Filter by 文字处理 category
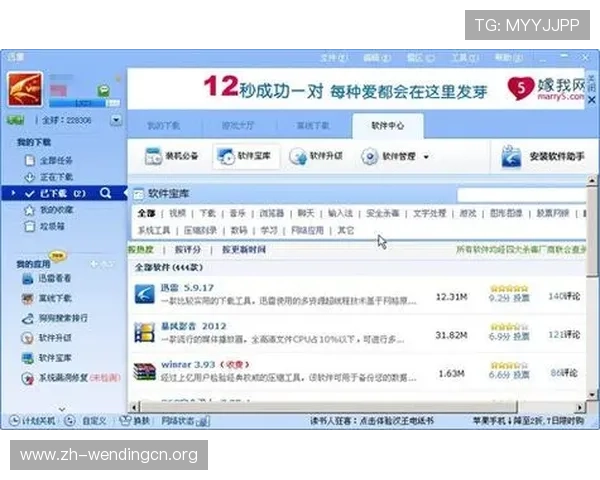Image resolution: width=600 pixels, height=480 pixels. tap(429, 213)
